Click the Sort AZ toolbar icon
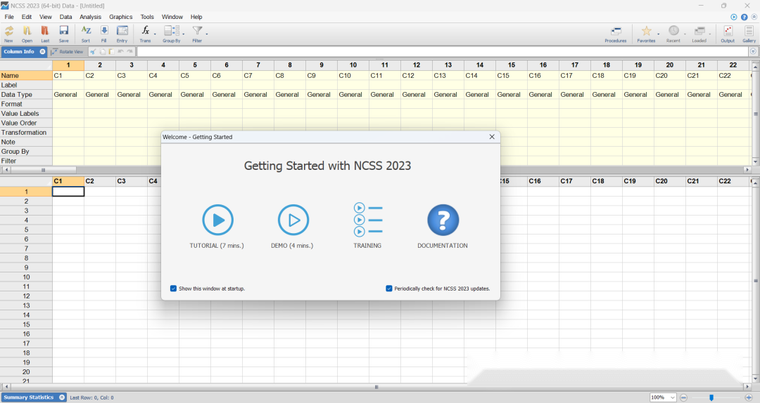This screenshot has height=403, width=760. pos(86,32)
